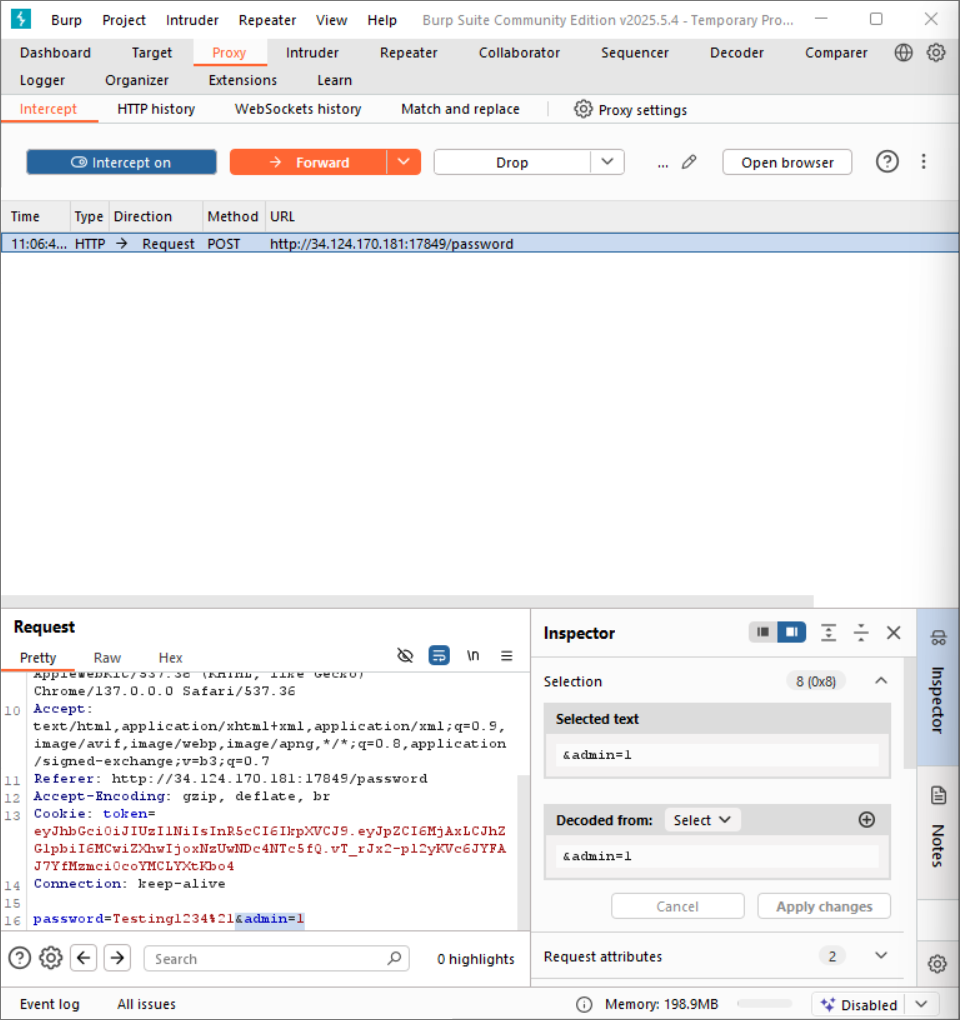Open All issues in status bar

[146, 1004]
